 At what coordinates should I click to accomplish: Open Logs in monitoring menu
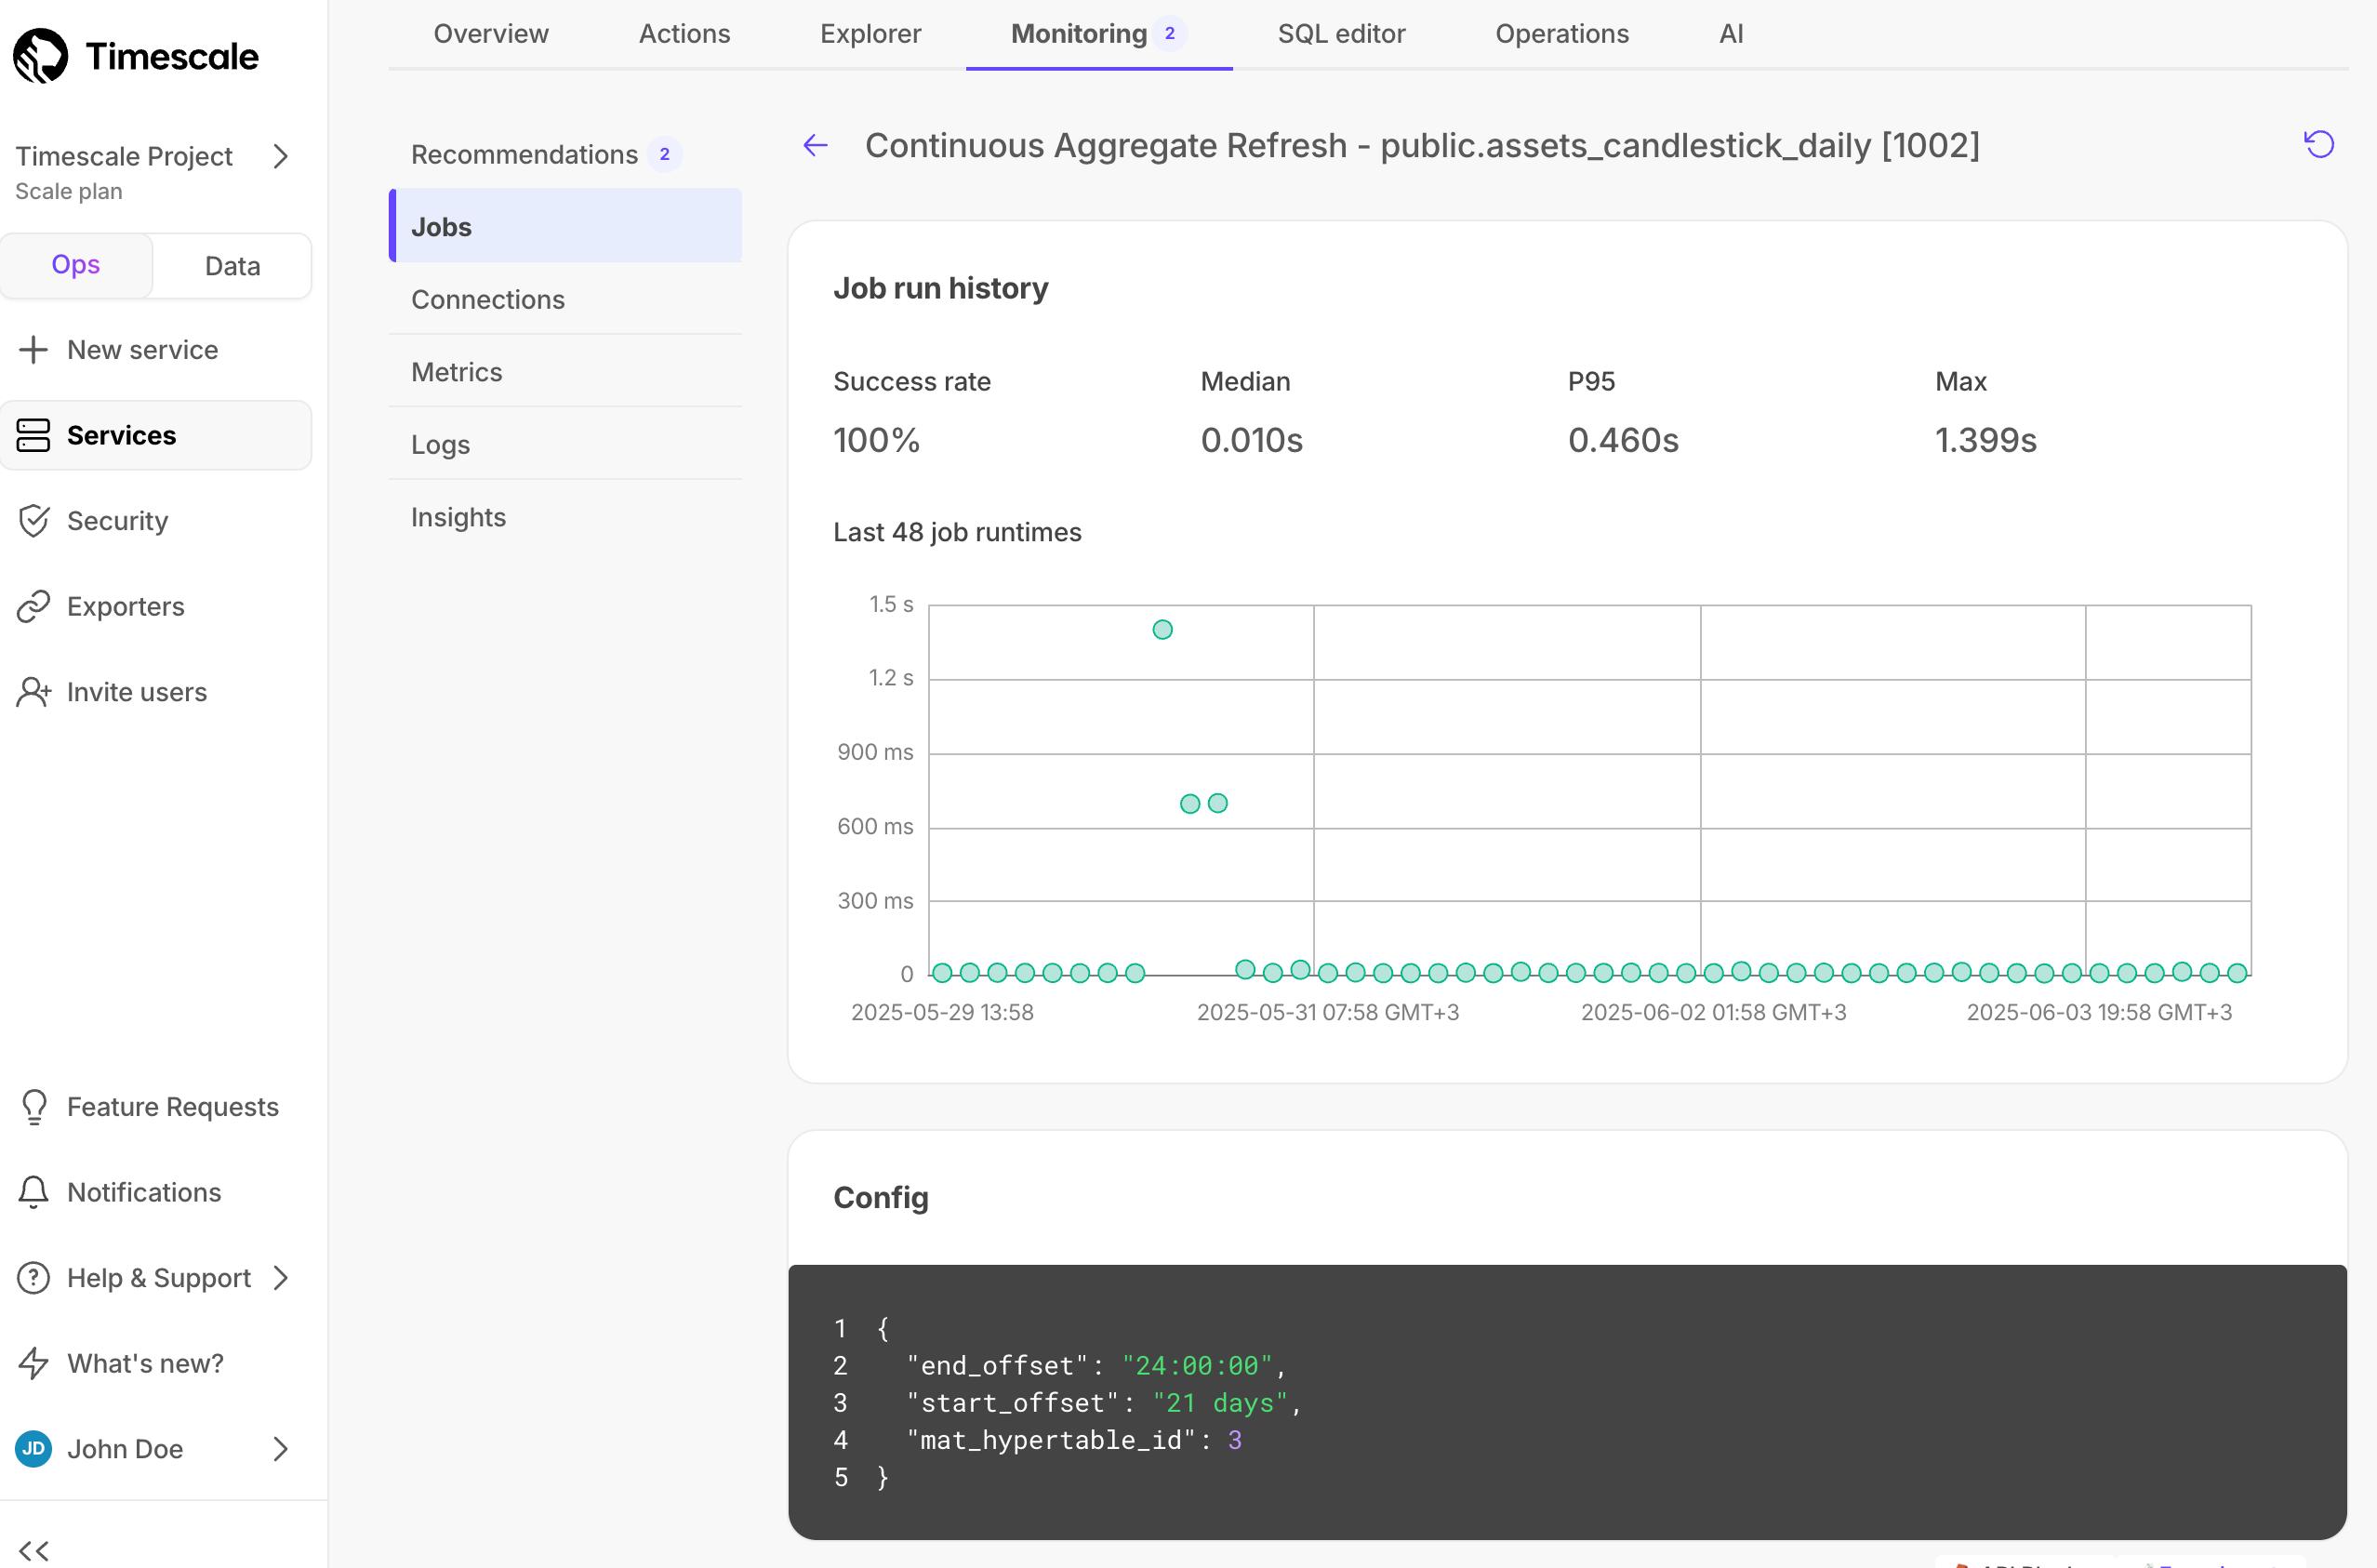[x=565, y=444]
